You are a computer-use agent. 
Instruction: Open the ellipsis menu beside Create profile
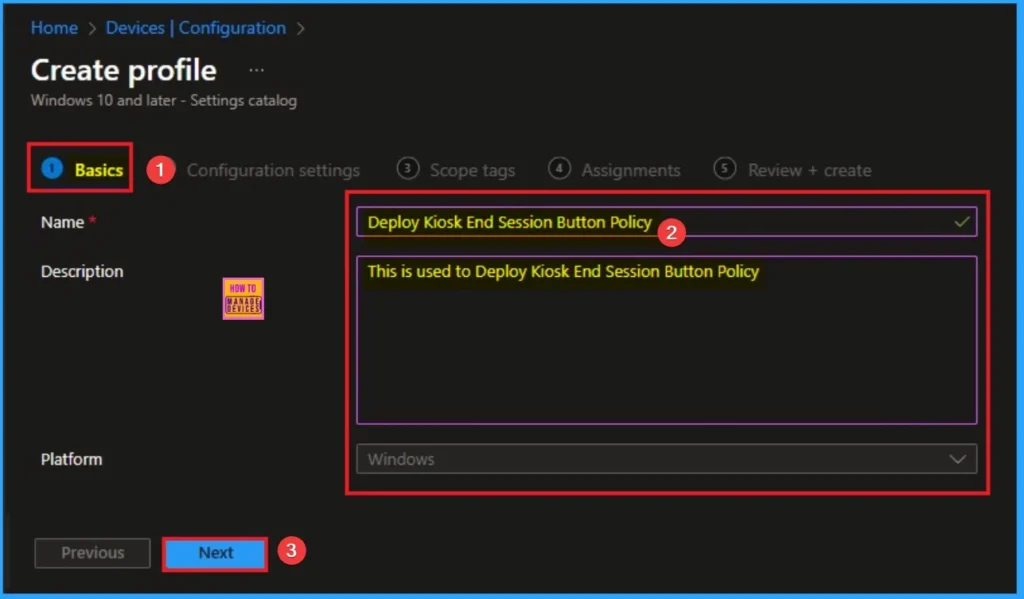point(257,71)
